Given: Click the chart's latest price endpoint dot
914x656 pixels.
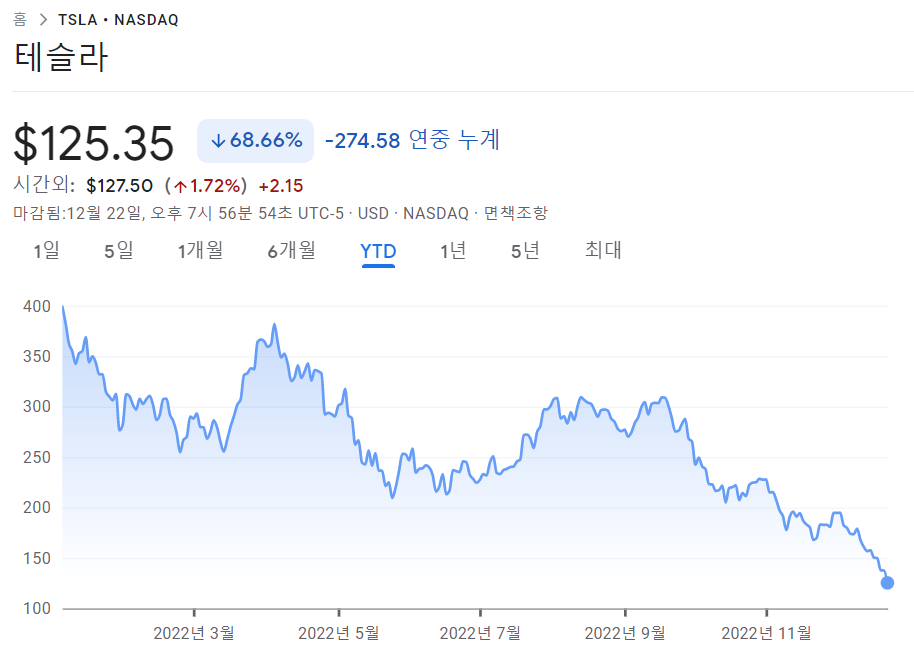Looking at the screenshot, I should (887, 583).
